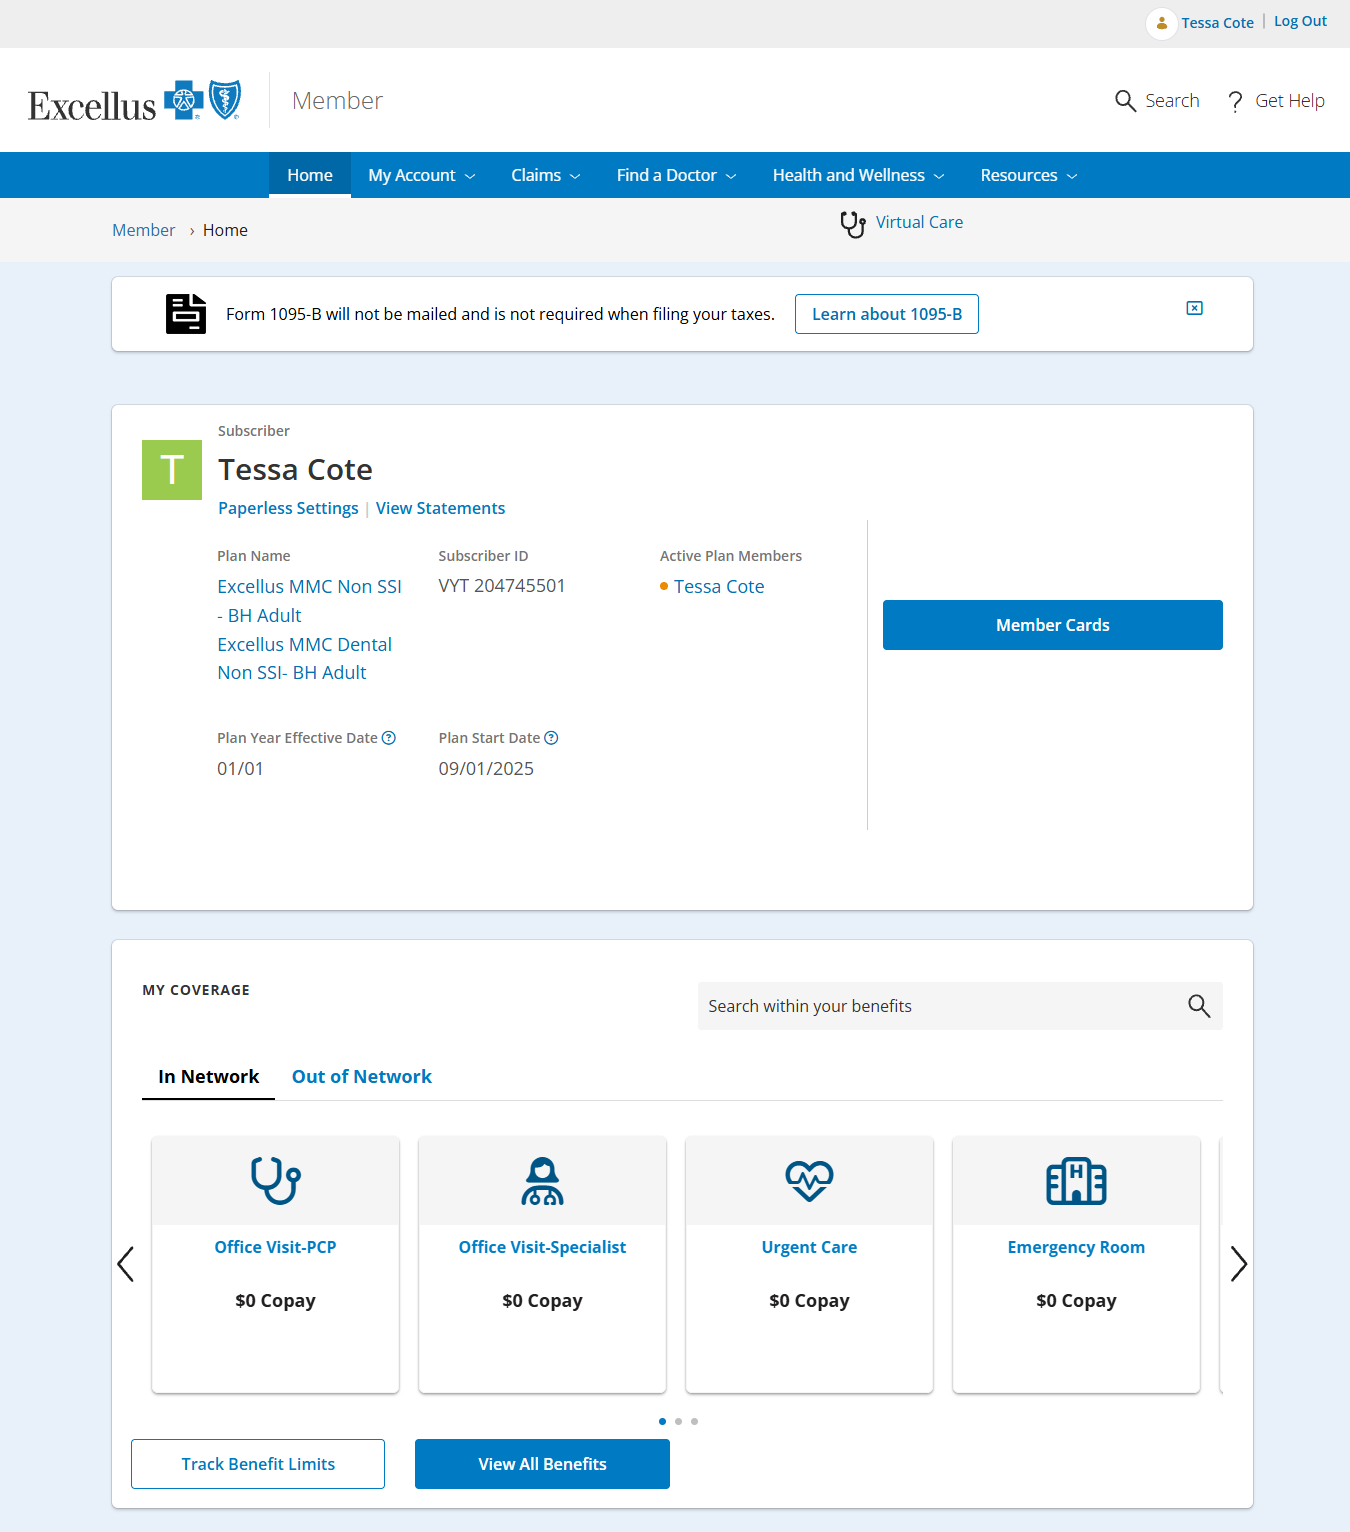The height and width of the screenshot is (1532, 1350).
Task: Click Learn about 1095-B button
Action: point(887,314)
